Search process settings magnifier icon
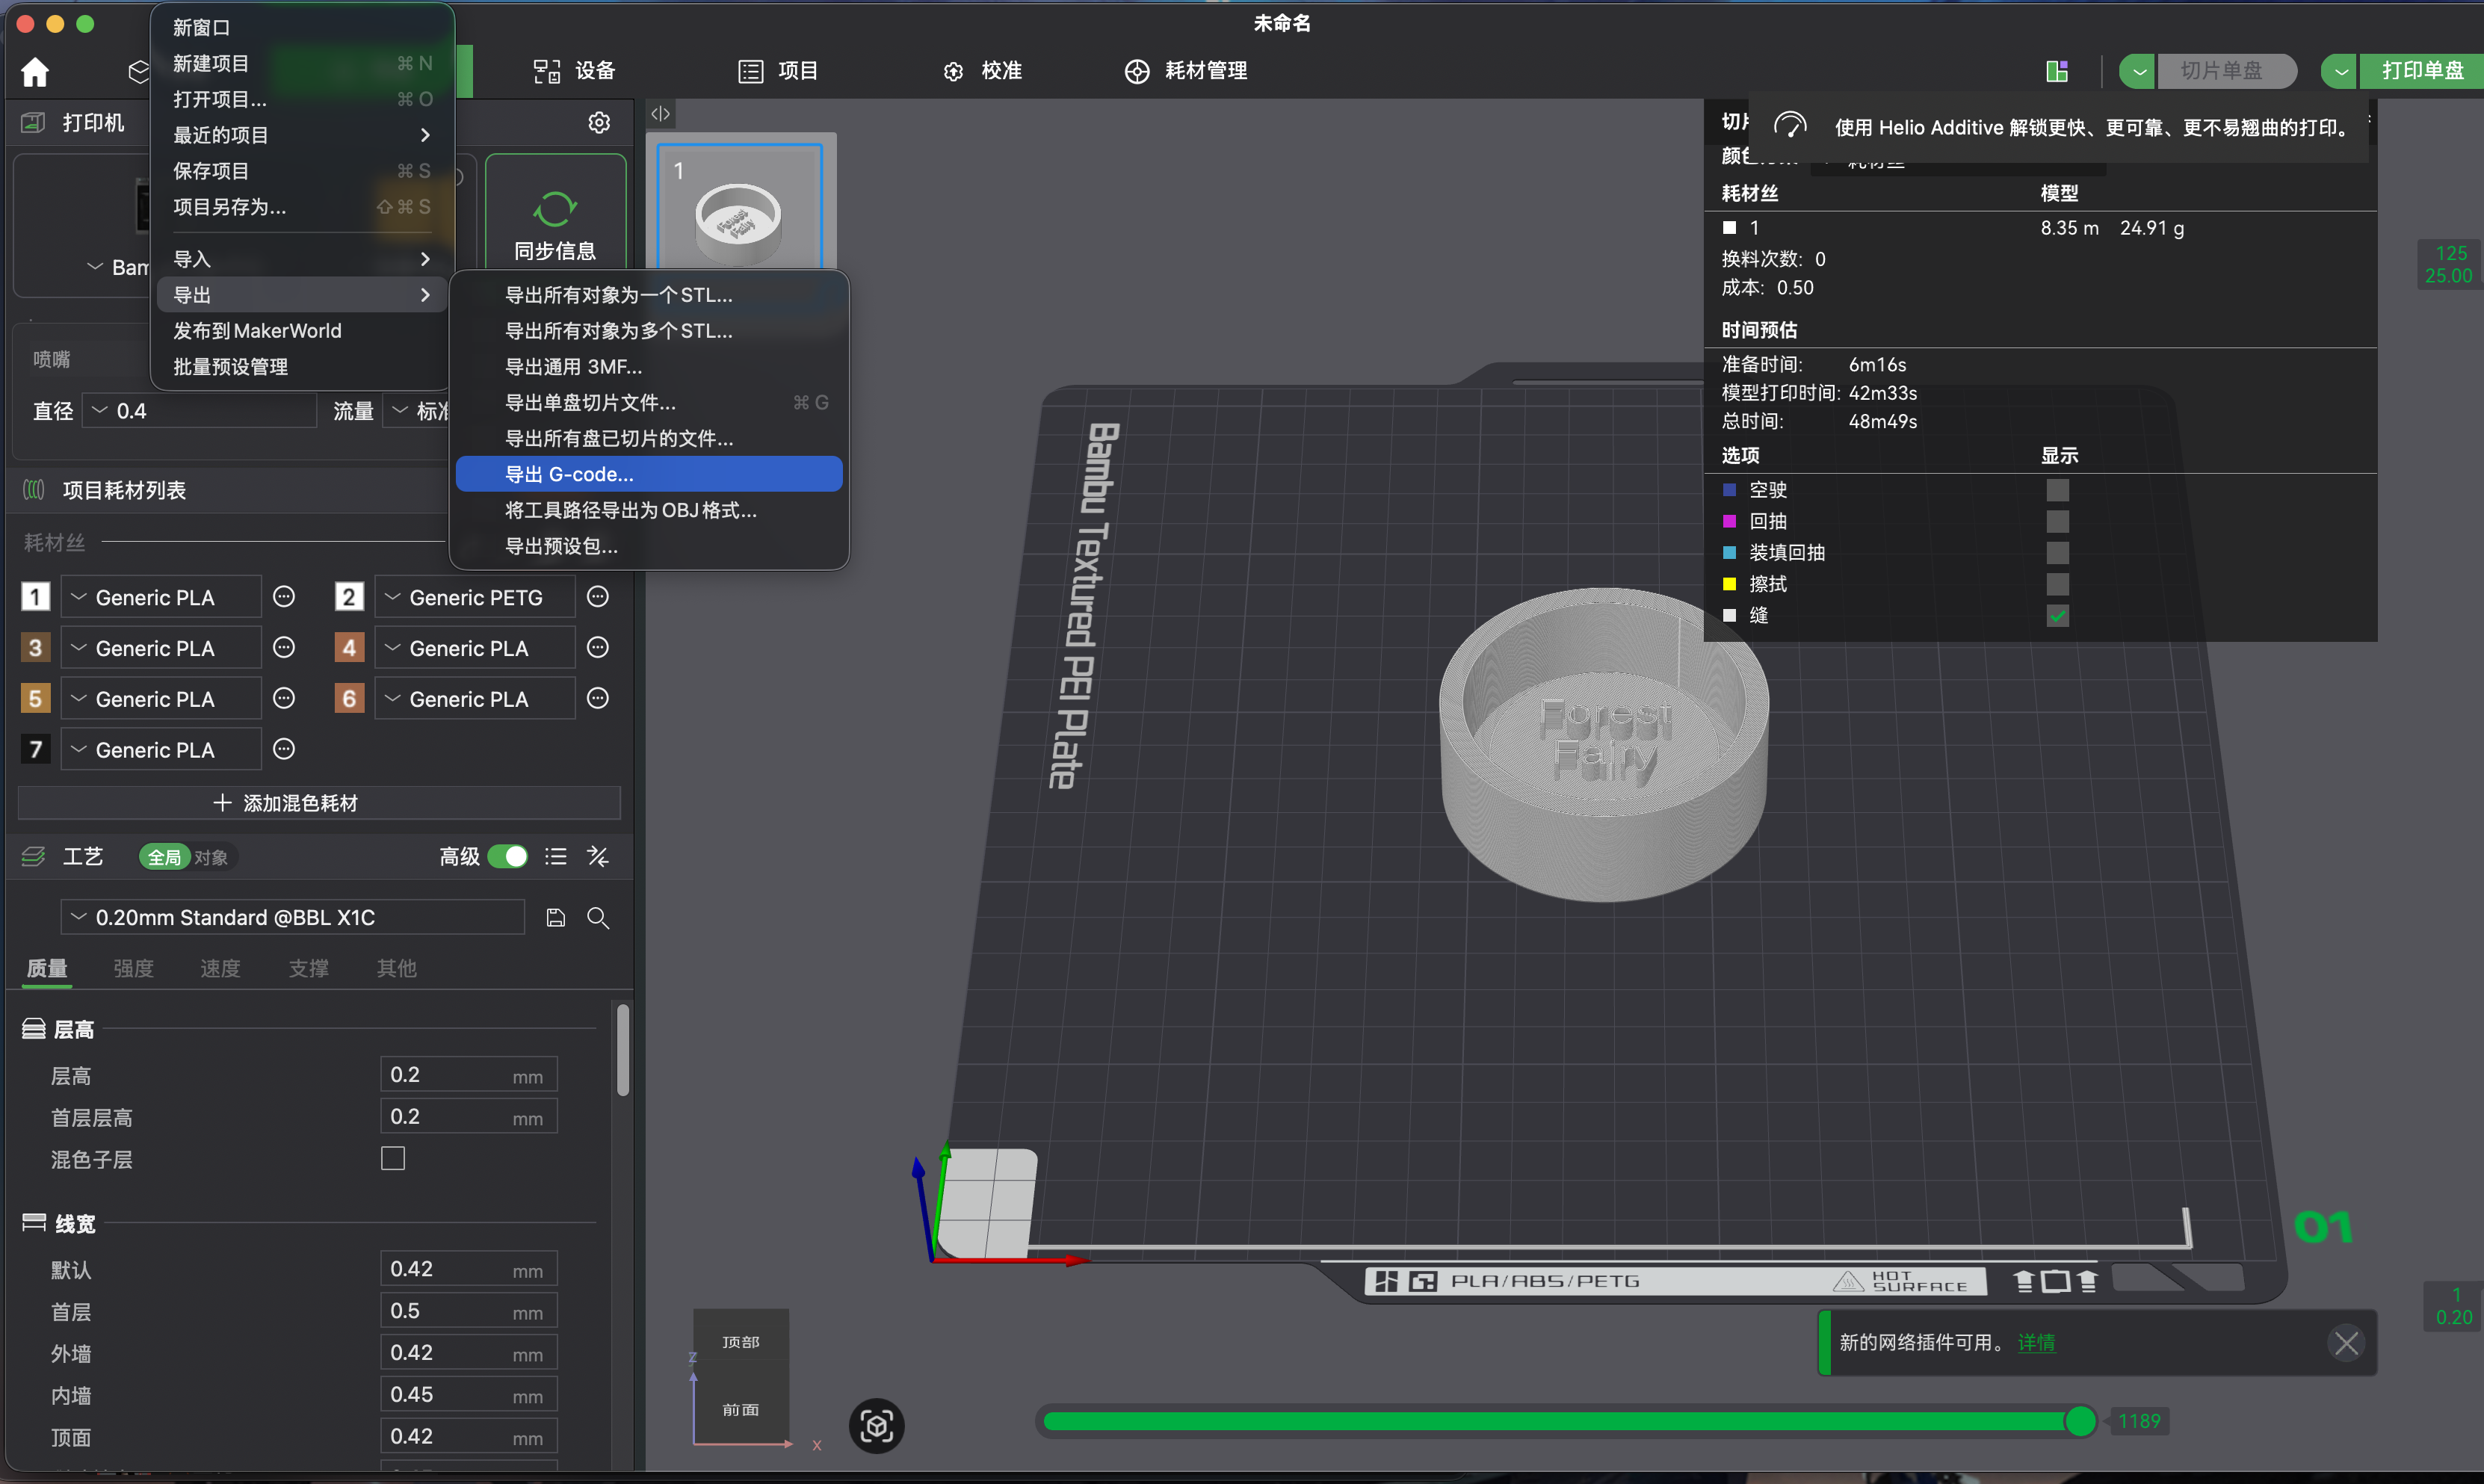 point(598,917)
